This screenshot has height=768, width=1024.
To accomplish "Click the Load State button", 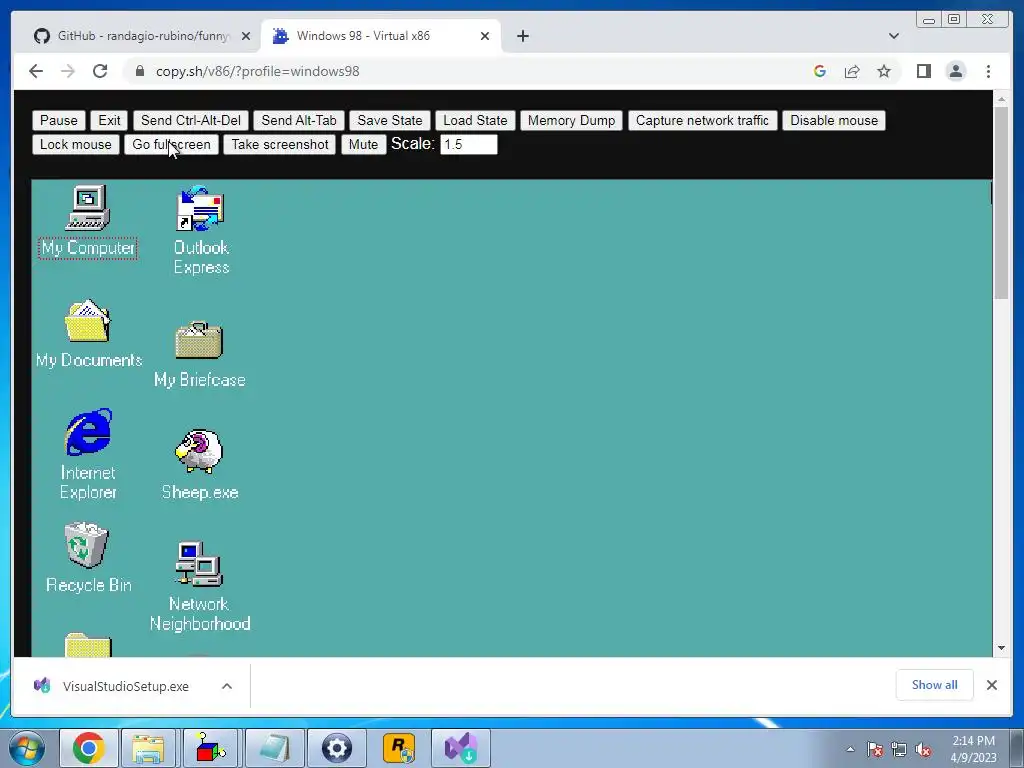I will click(x=475, y=120).
